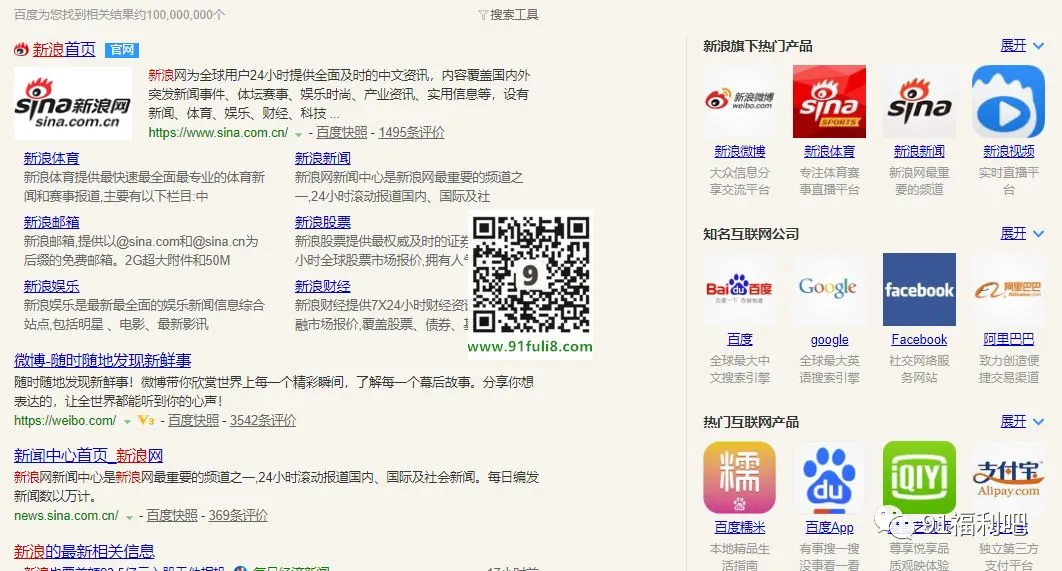This screenshot has height=571, width=1062.
Task: Open the 1495条评价 reviews link
Action: click(x=411, y=133)
